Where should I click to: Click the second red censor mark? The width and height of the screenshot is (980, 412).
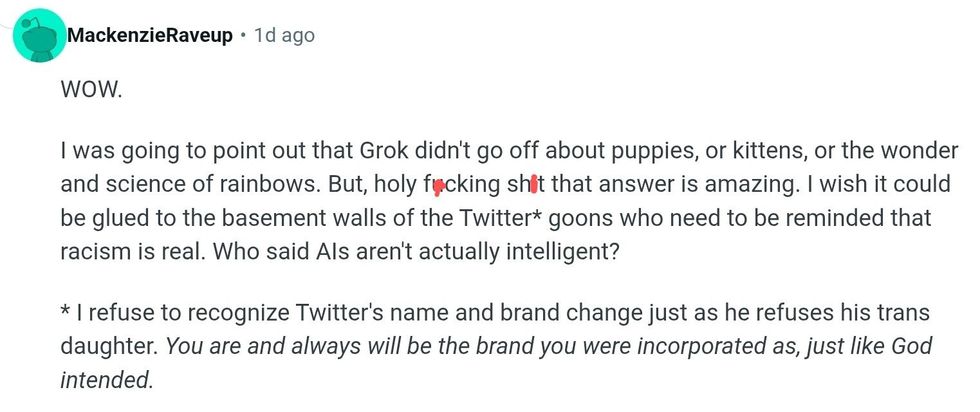(x=535, y=184)
